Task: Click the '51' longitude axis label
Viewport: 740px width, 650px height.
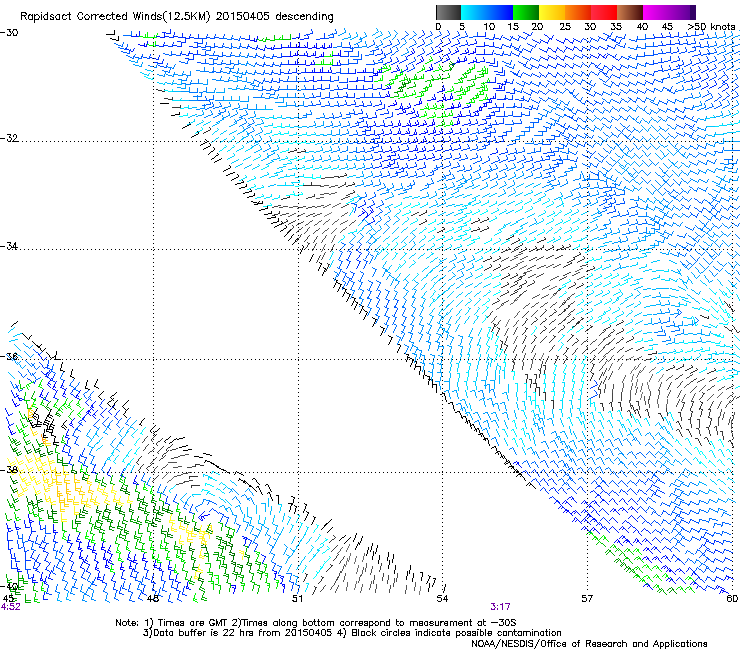Action: pyautogui.click(x=297, y=599)
